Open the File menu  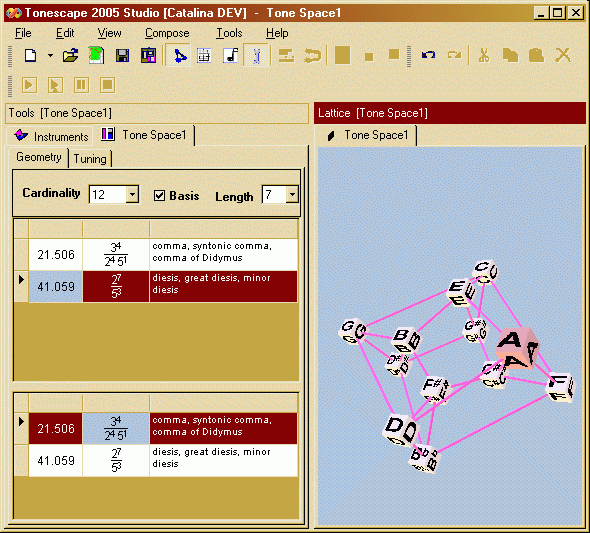[x=23, y=33]
